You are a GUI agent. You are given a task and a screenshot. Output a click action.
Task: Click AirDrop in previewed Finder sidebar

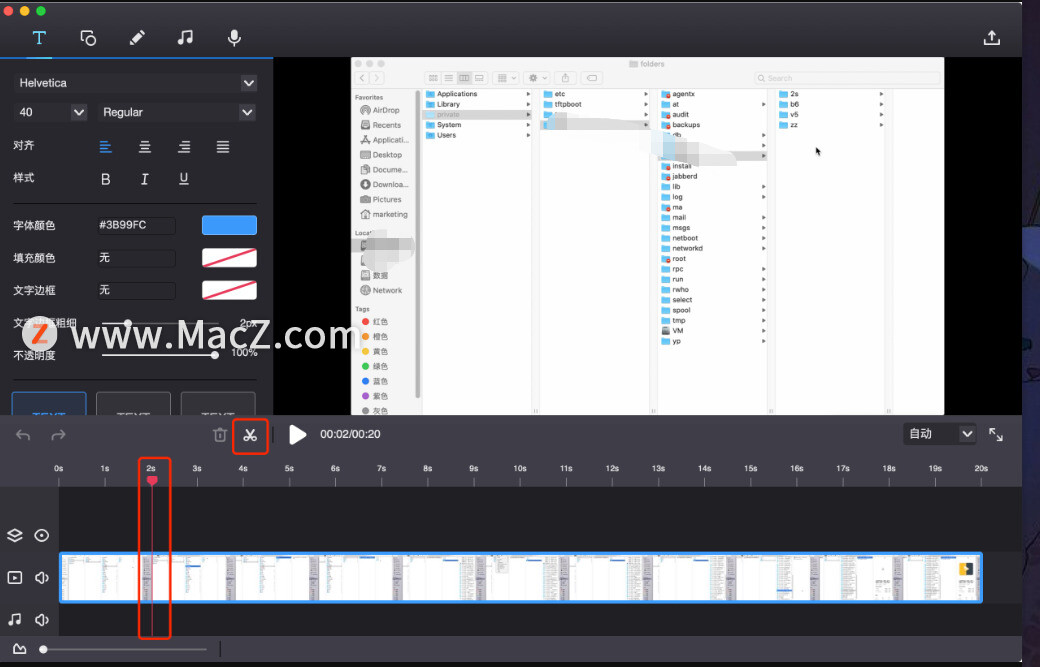380,110
